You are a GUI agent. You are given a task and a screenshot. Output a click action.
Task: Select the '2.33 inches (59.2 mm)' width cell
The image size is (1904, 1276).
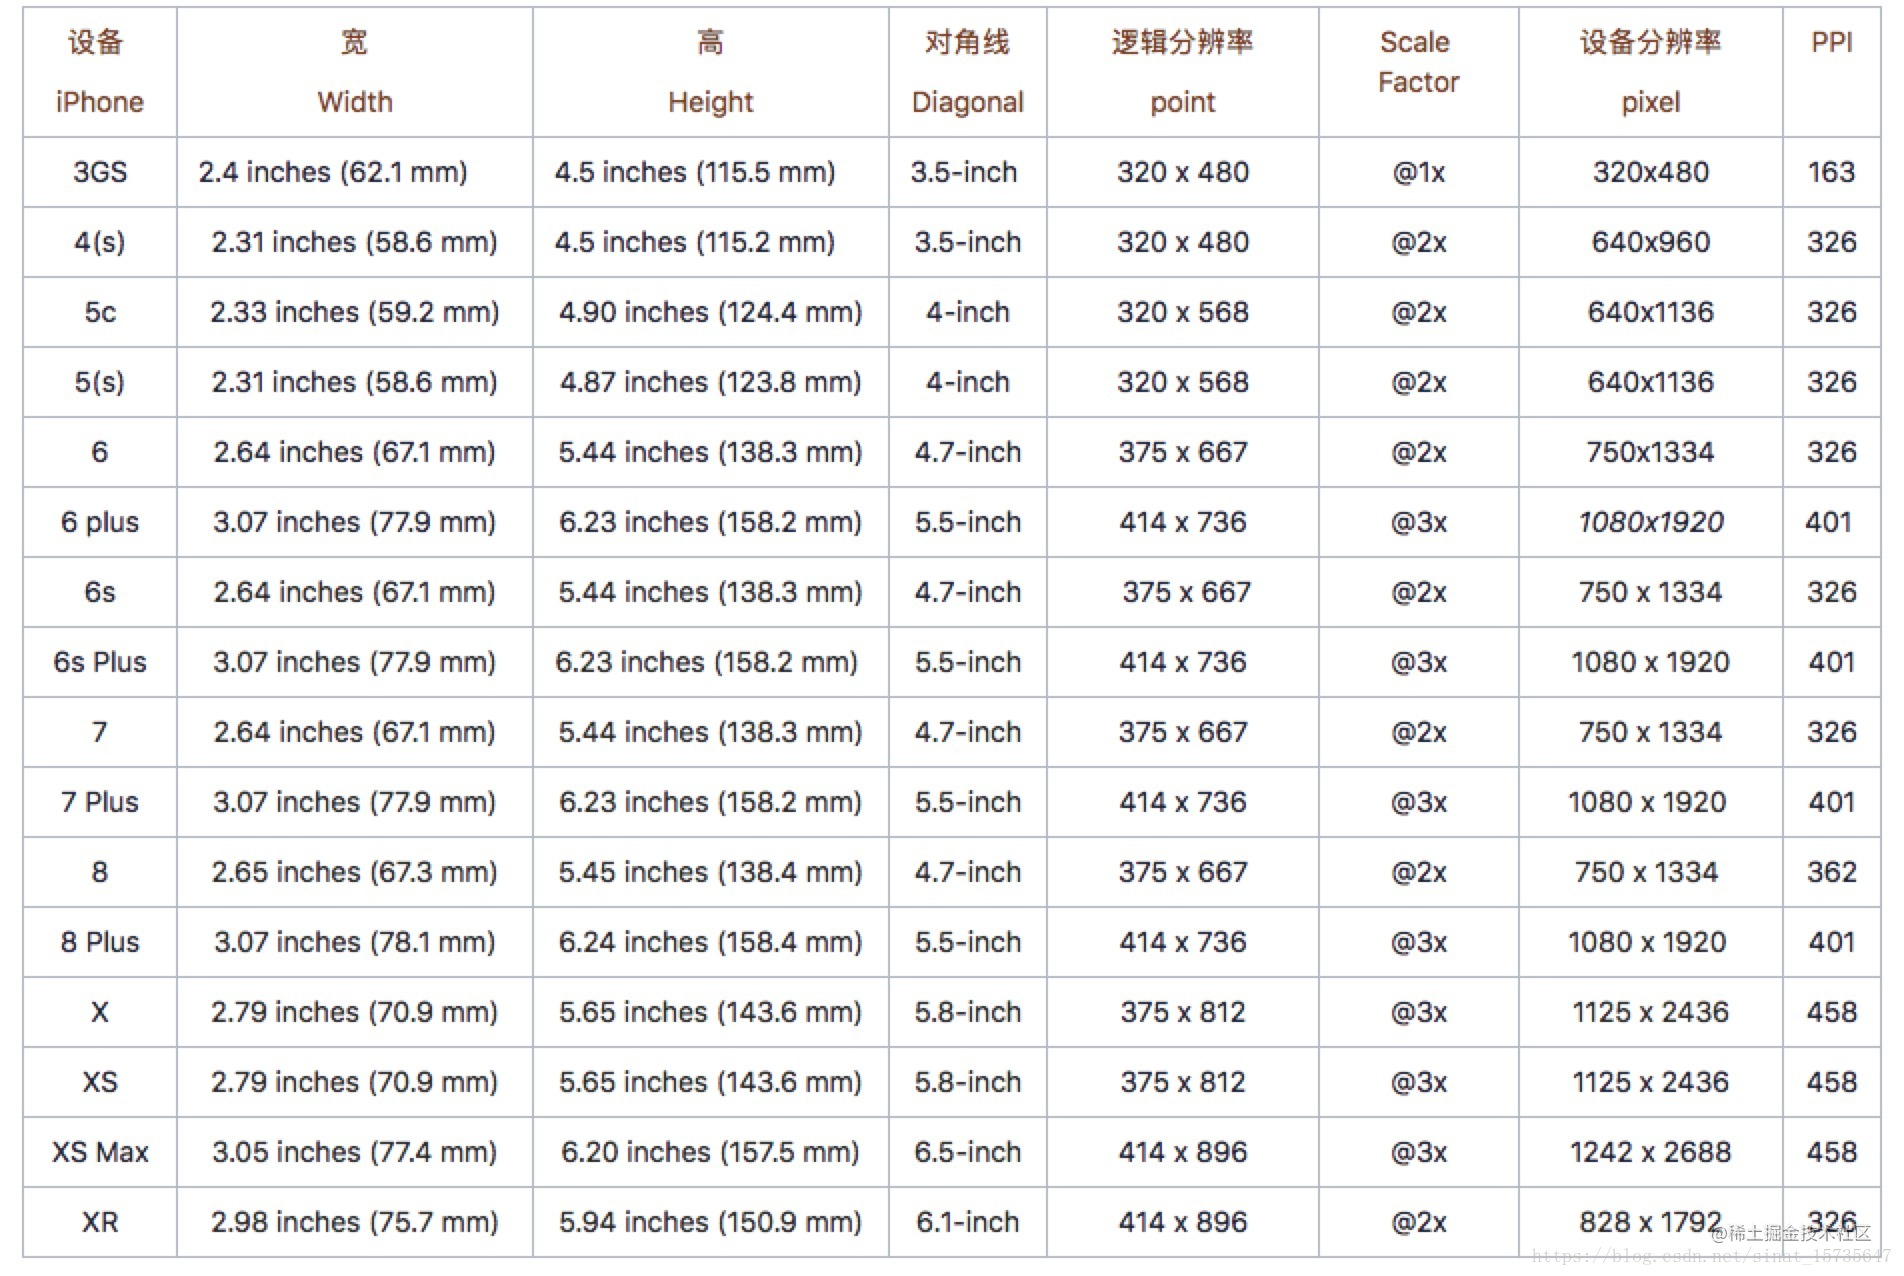[x=355, y=312]
